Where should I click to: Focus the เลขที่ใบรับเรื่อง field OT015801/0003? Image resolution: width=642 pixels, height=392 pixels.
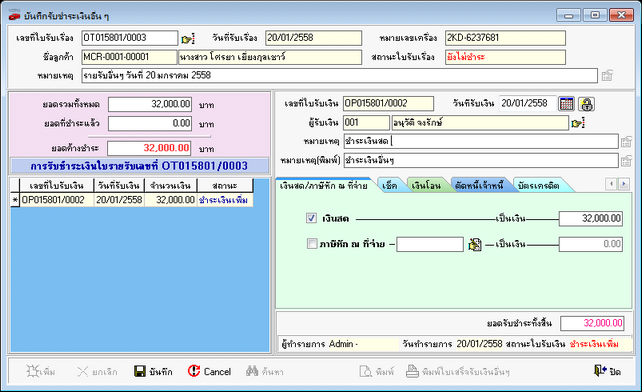coord(129,38)
